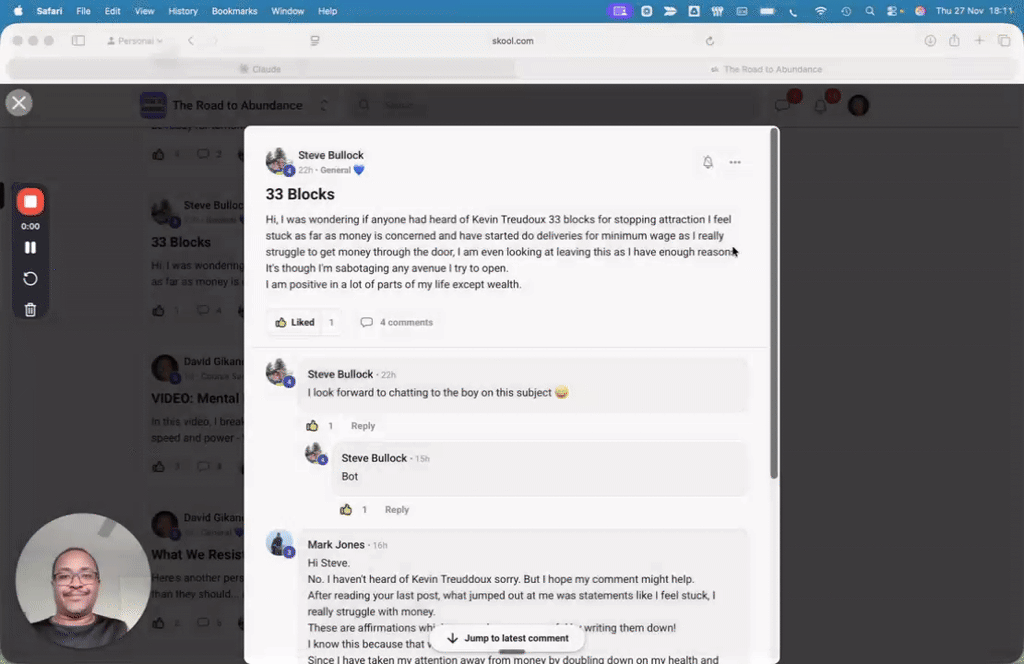
Task: Open the Apple menu
Action: [x=18, y=11]
